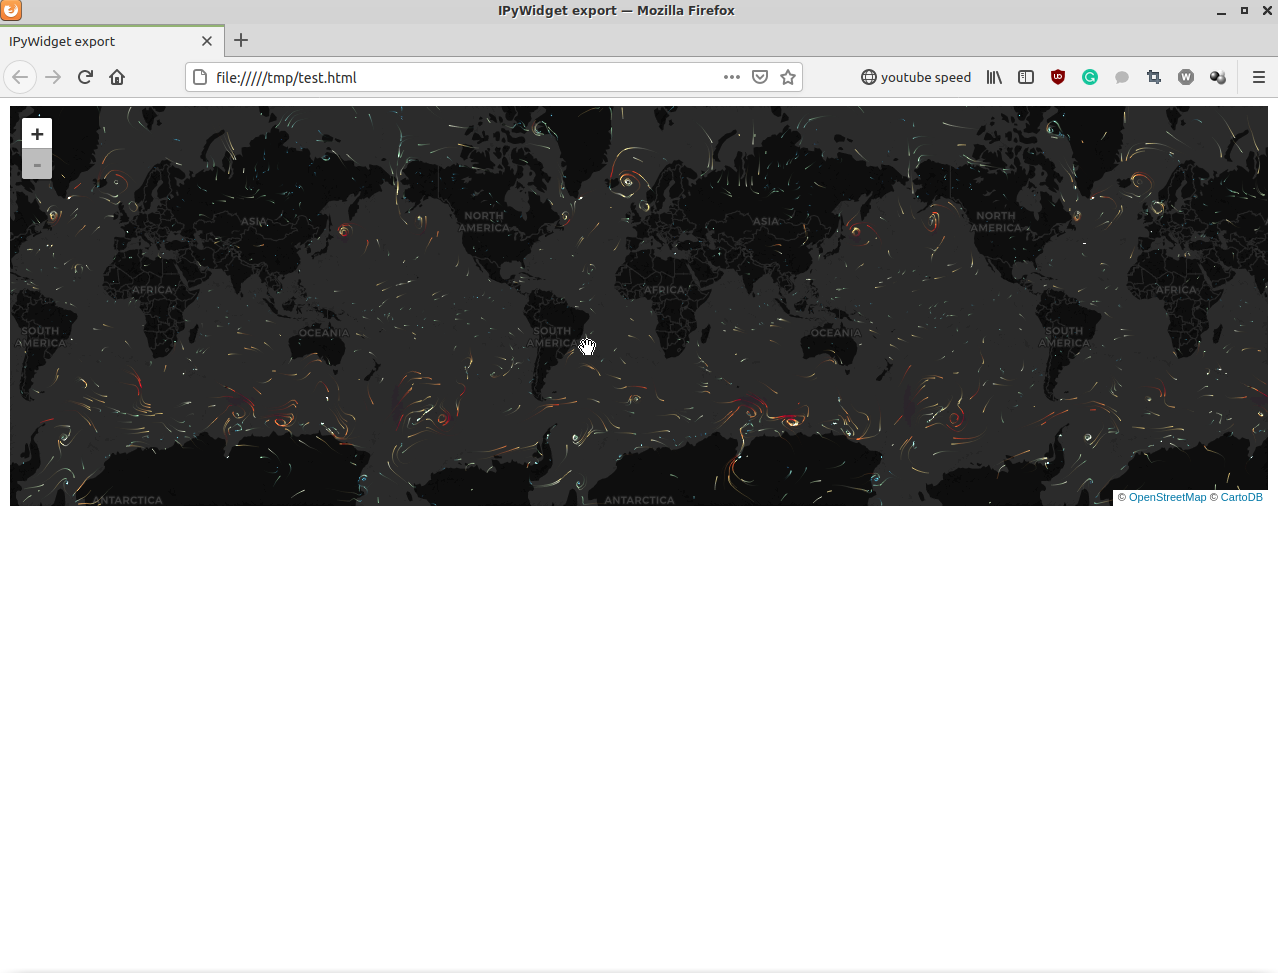The image size is (1278, 973).
Task: Open the uBlock Origin extension
Action: 1058,77
